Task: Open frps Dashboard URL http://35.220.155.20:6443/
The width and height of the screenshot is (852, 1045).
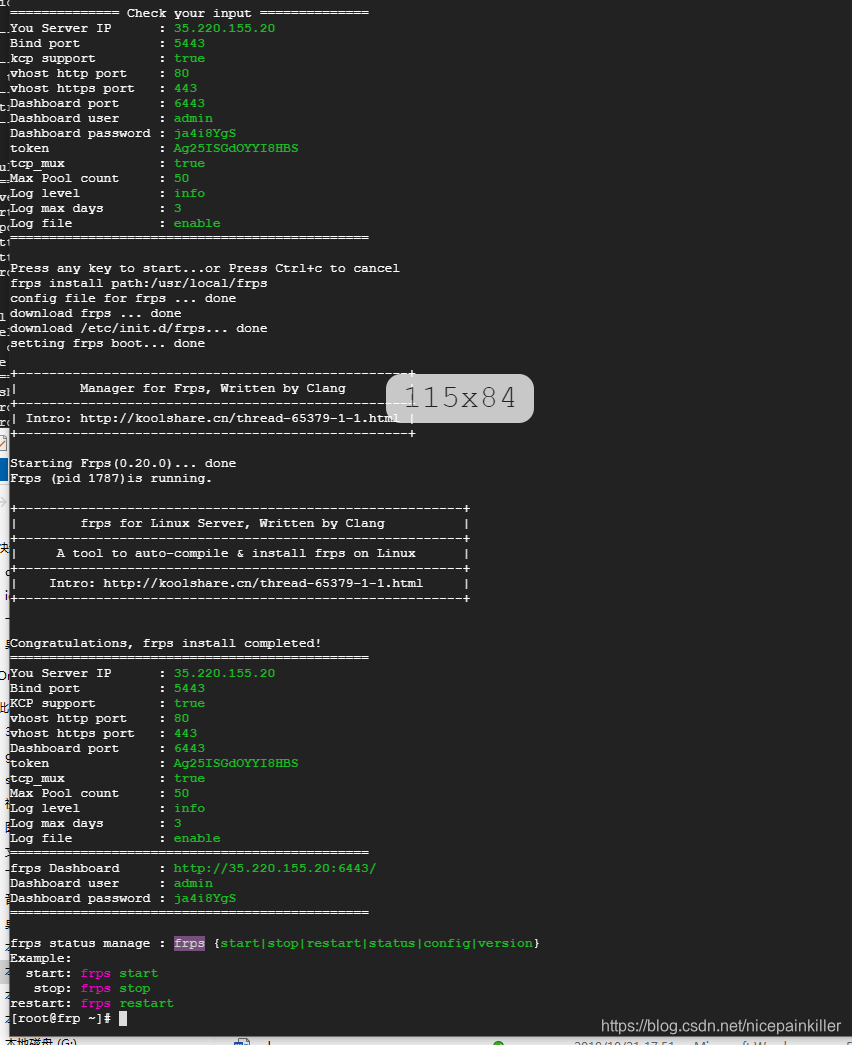Action: [275, 868]
